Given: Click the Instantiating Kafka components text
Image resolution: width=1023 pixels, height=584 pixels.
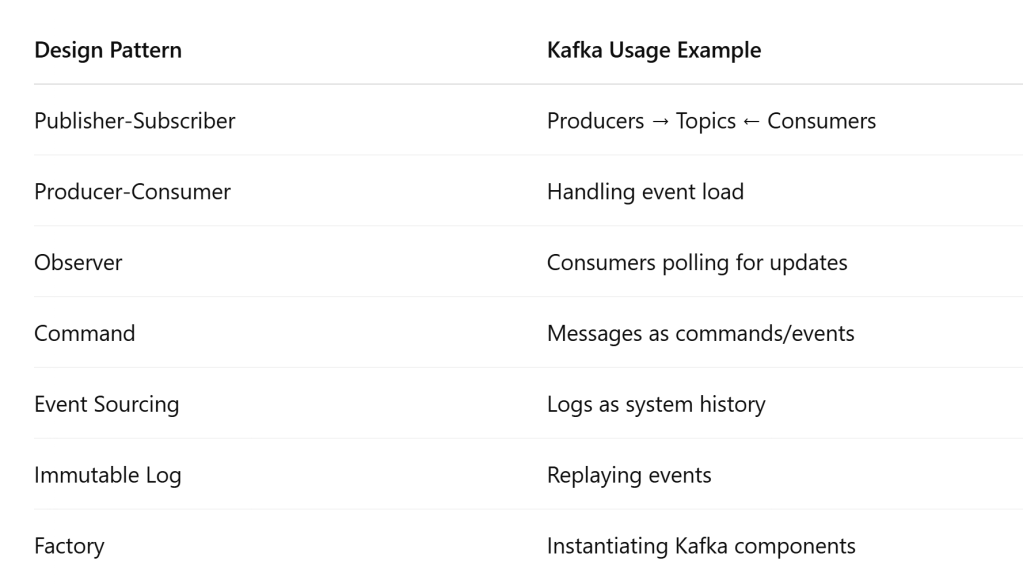Looking at the screenshot, I should [701, 547].
